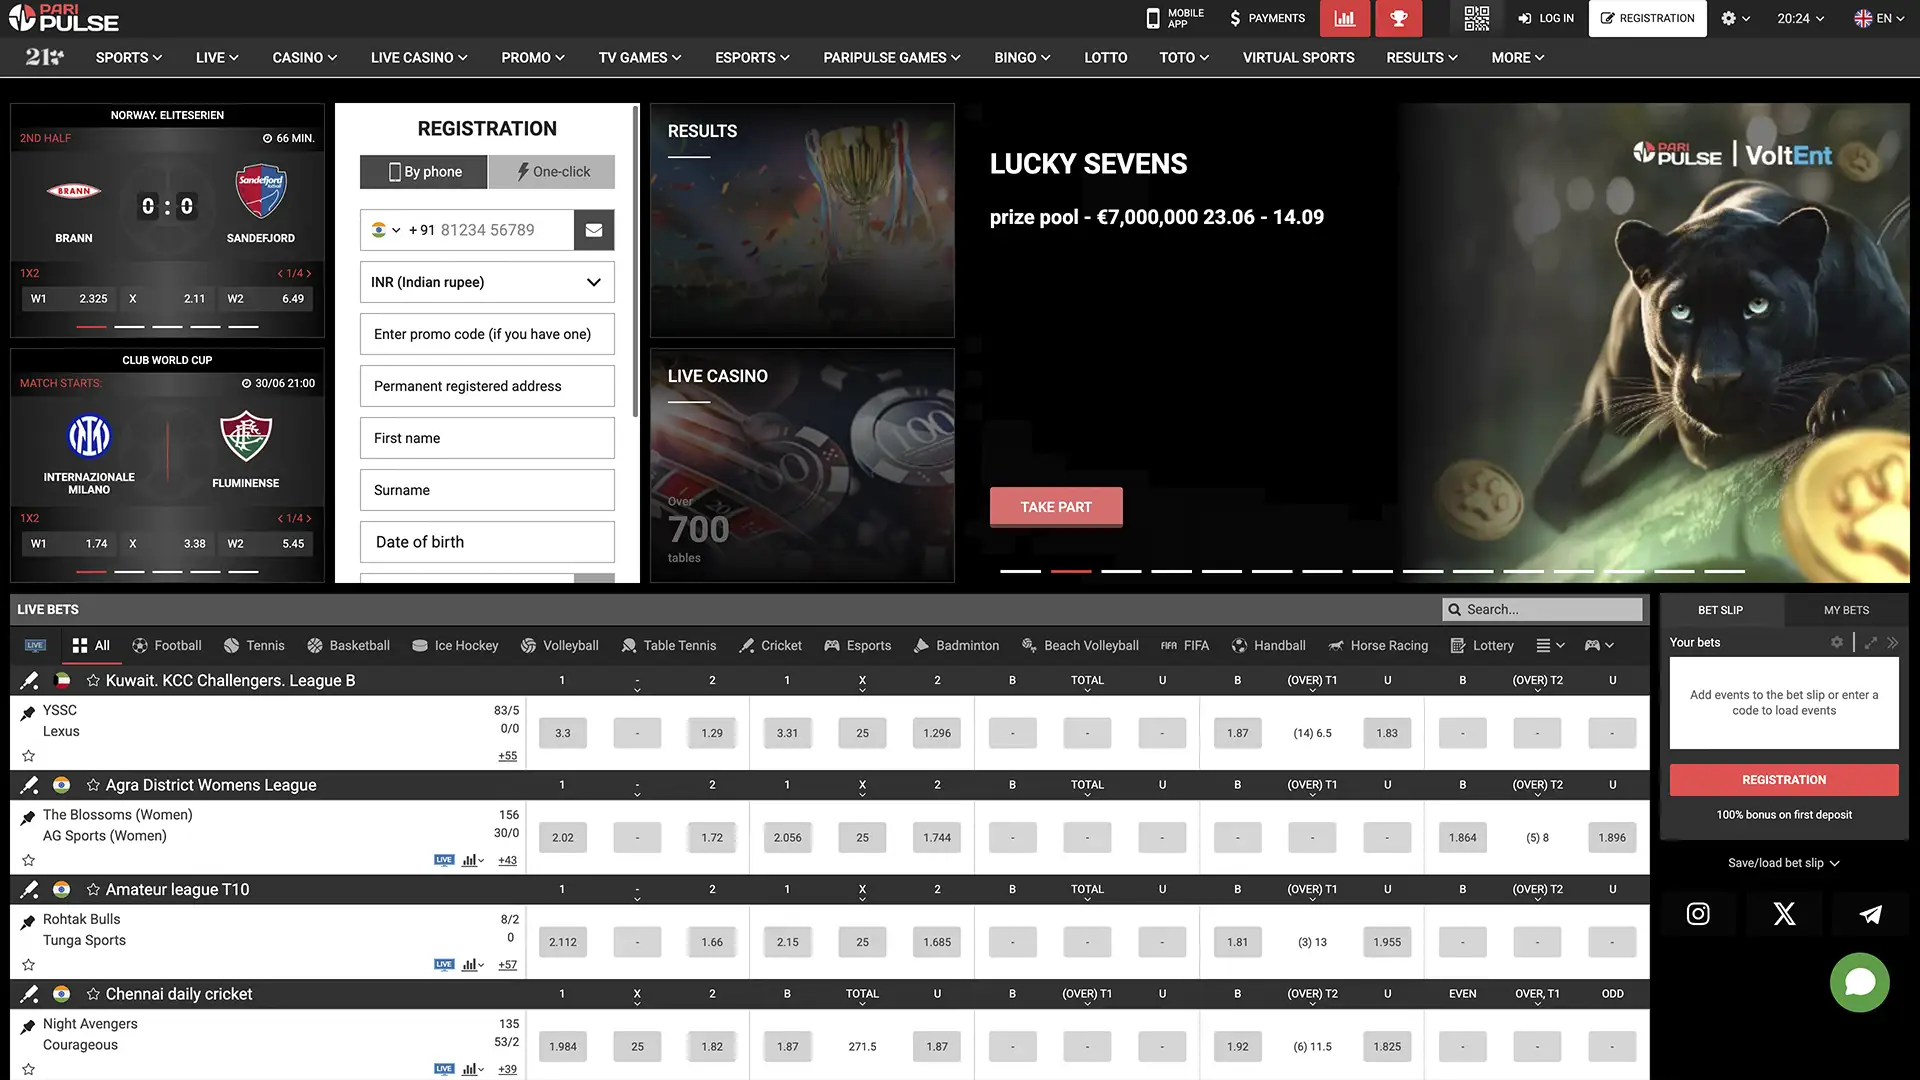Open the CASINO dropdown menu

305,58
